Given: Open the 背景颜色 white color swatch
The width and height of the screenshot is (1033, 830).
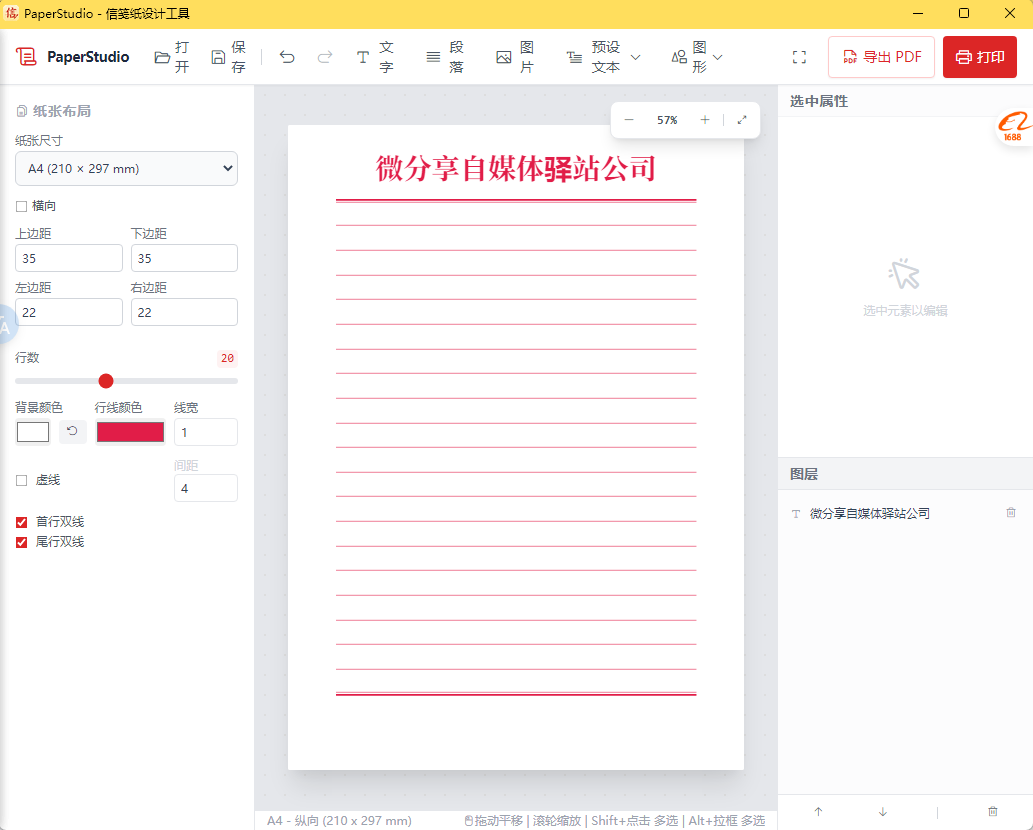Looking at the screenshot, I should coord(33,432).
